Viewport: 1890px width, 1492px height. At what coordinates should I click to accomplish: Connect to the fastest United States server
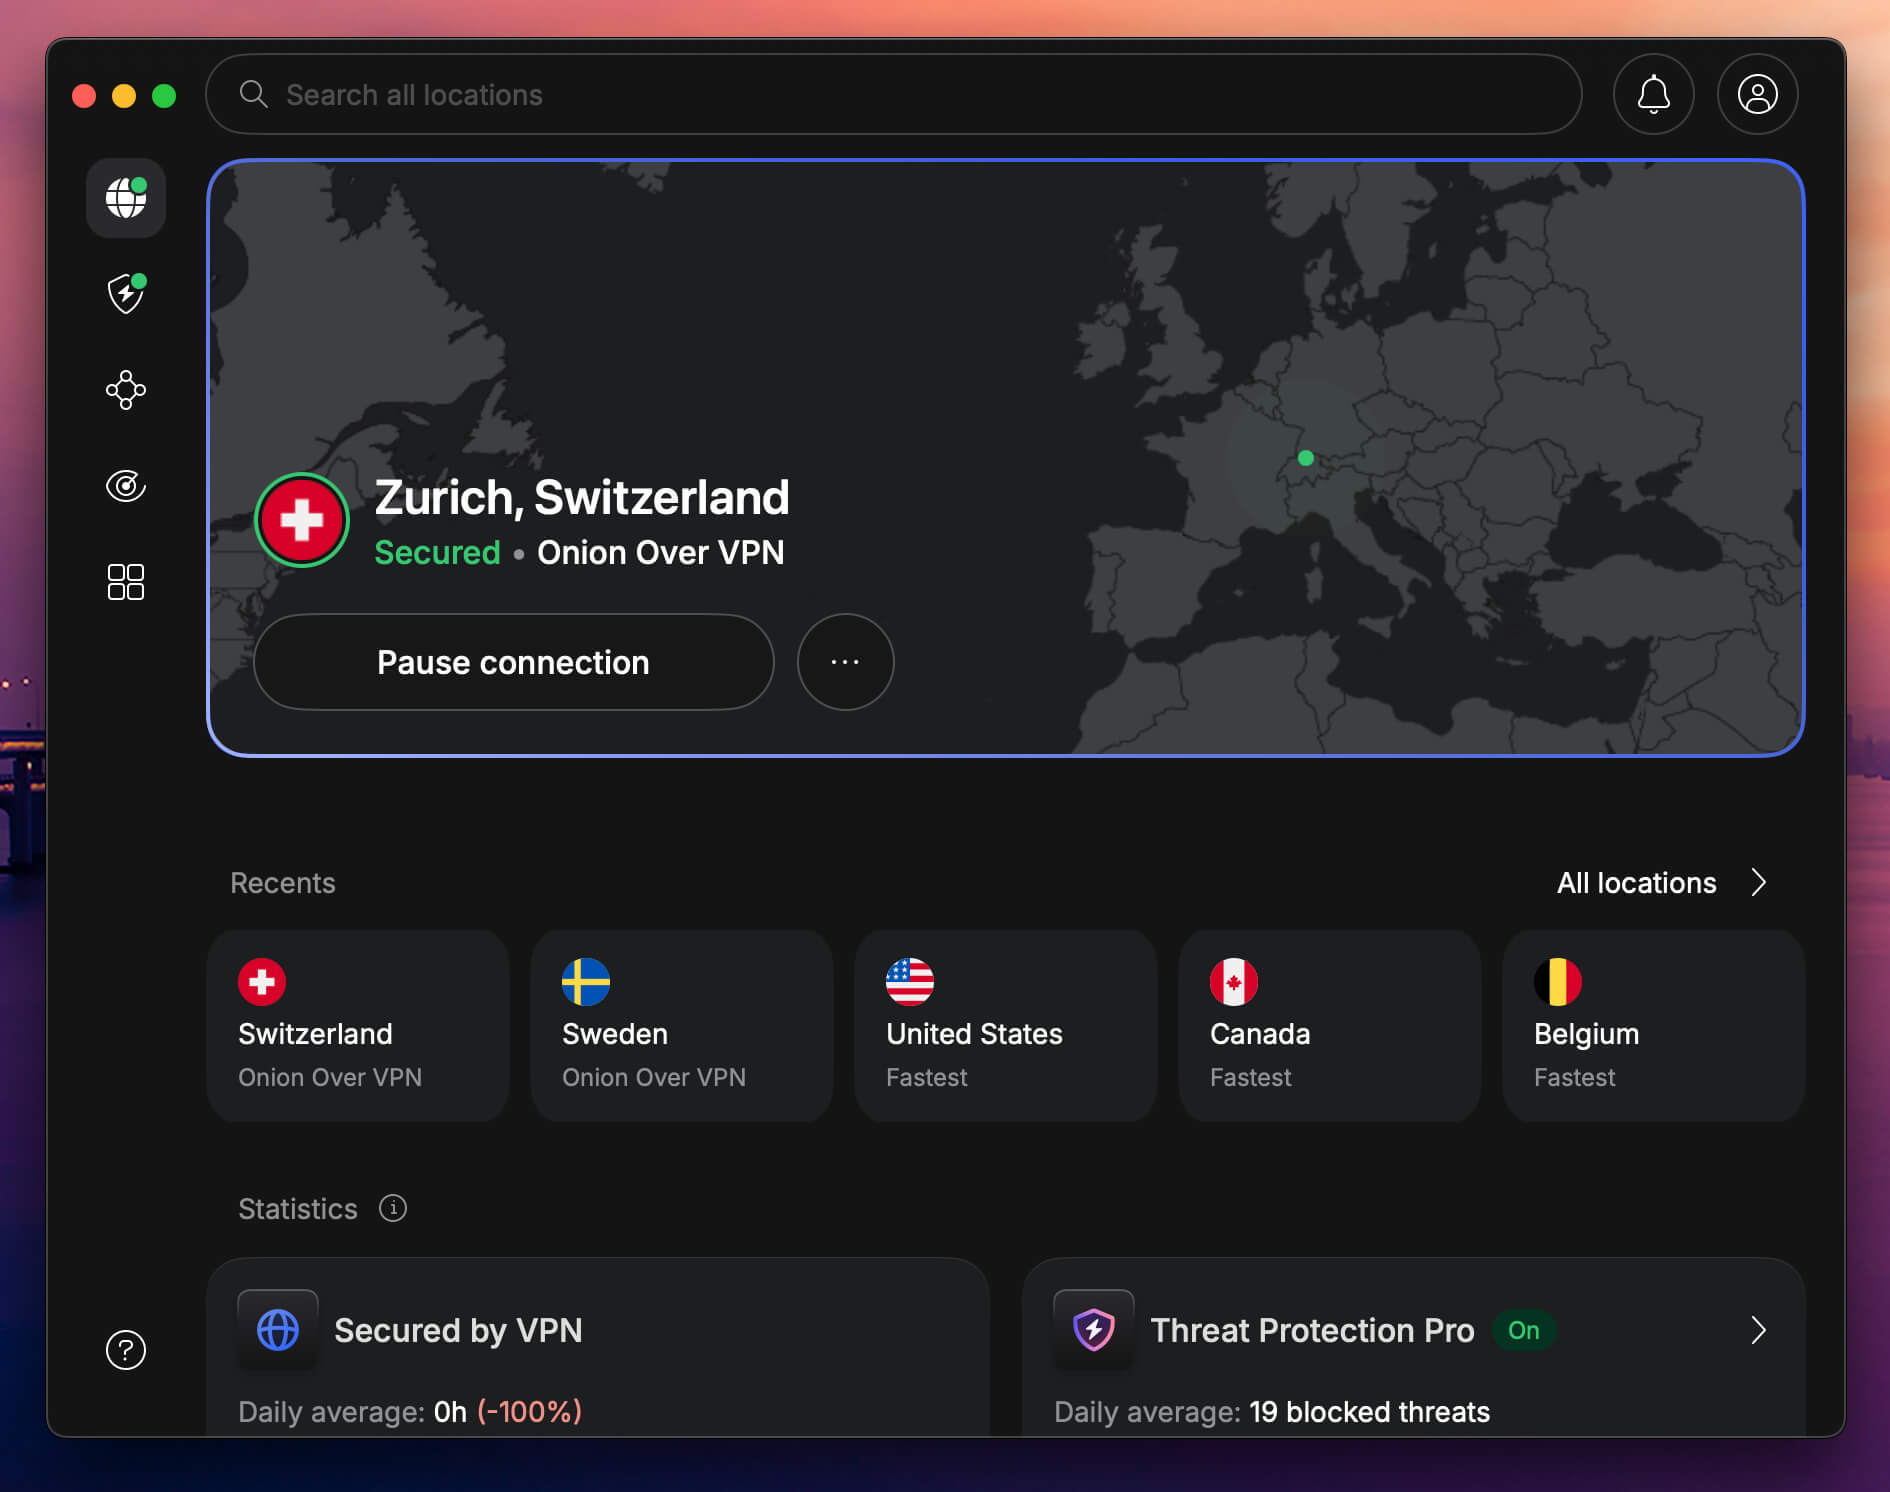[x=1005, y=1026]
